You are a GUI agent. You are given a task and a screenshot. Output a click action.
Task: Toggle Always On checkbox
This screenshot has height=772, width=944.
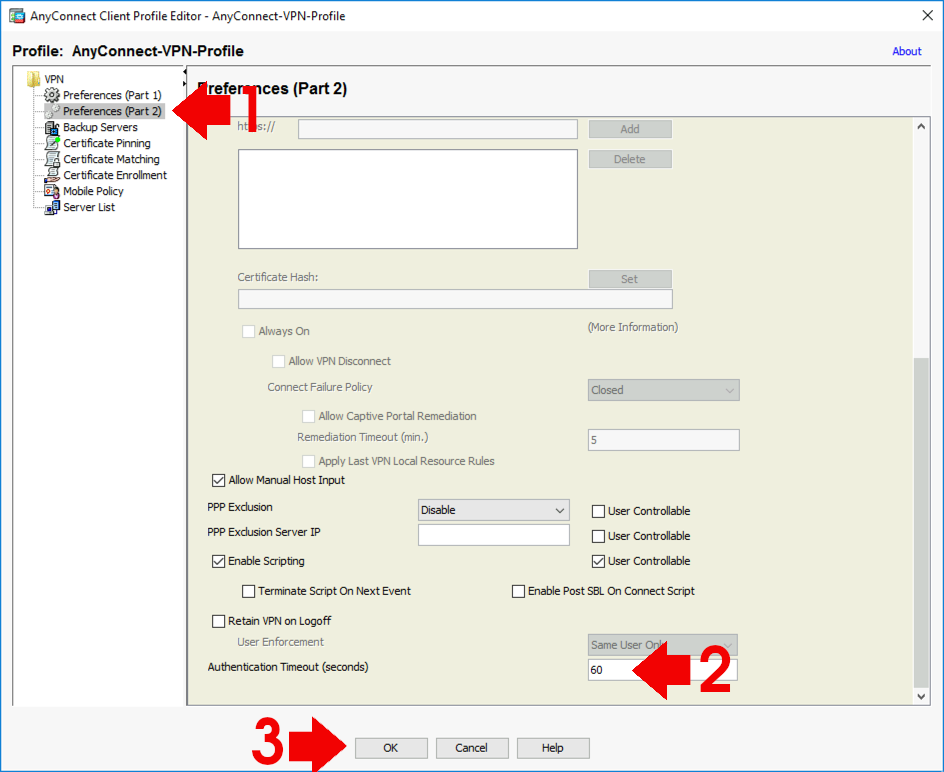[248, 331]
